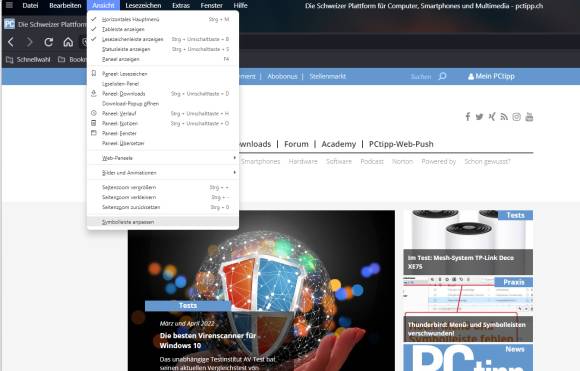
Task: Open the Software category link
Action: tap(339, 161)
